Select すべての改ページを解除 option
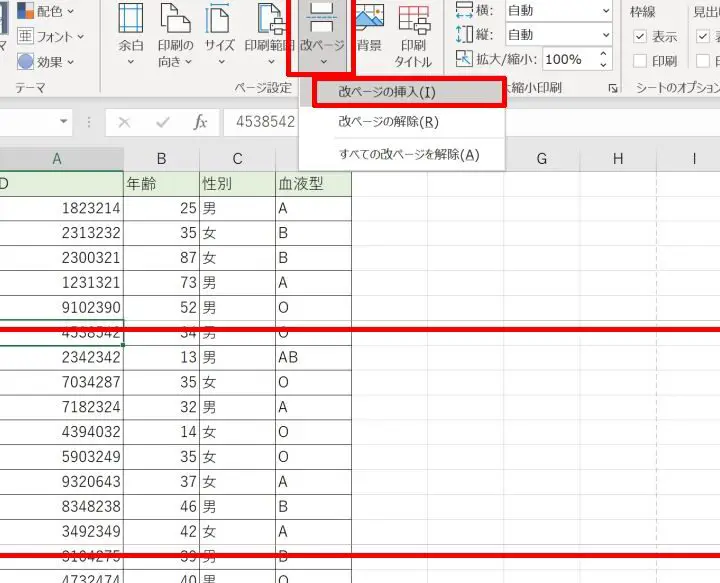Screen dimensions: 720x583 (x=408, y=155)
